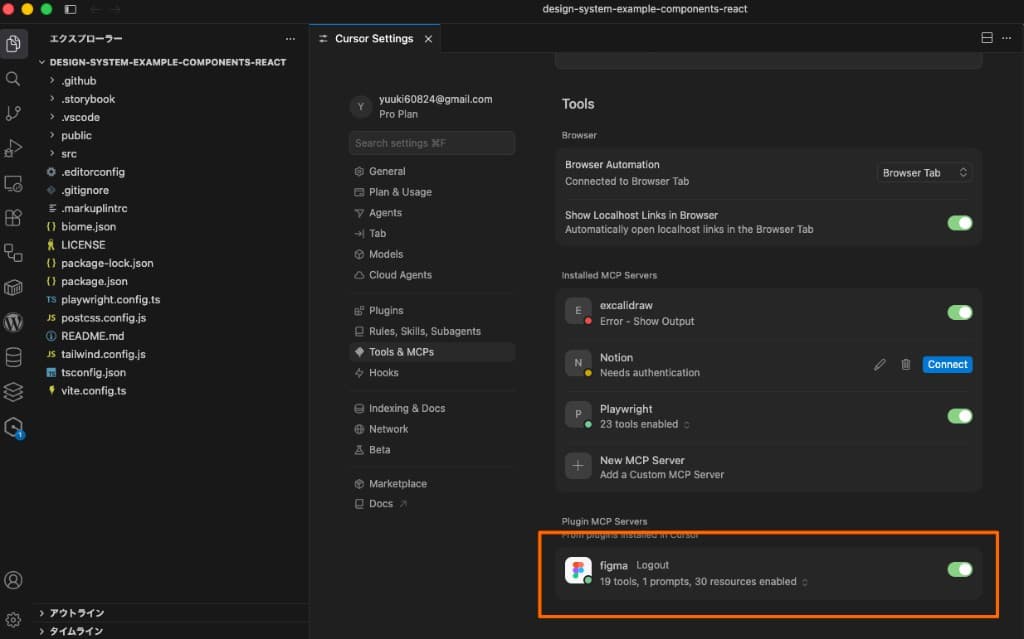Open Run and Debug icon

click(13, 148)
